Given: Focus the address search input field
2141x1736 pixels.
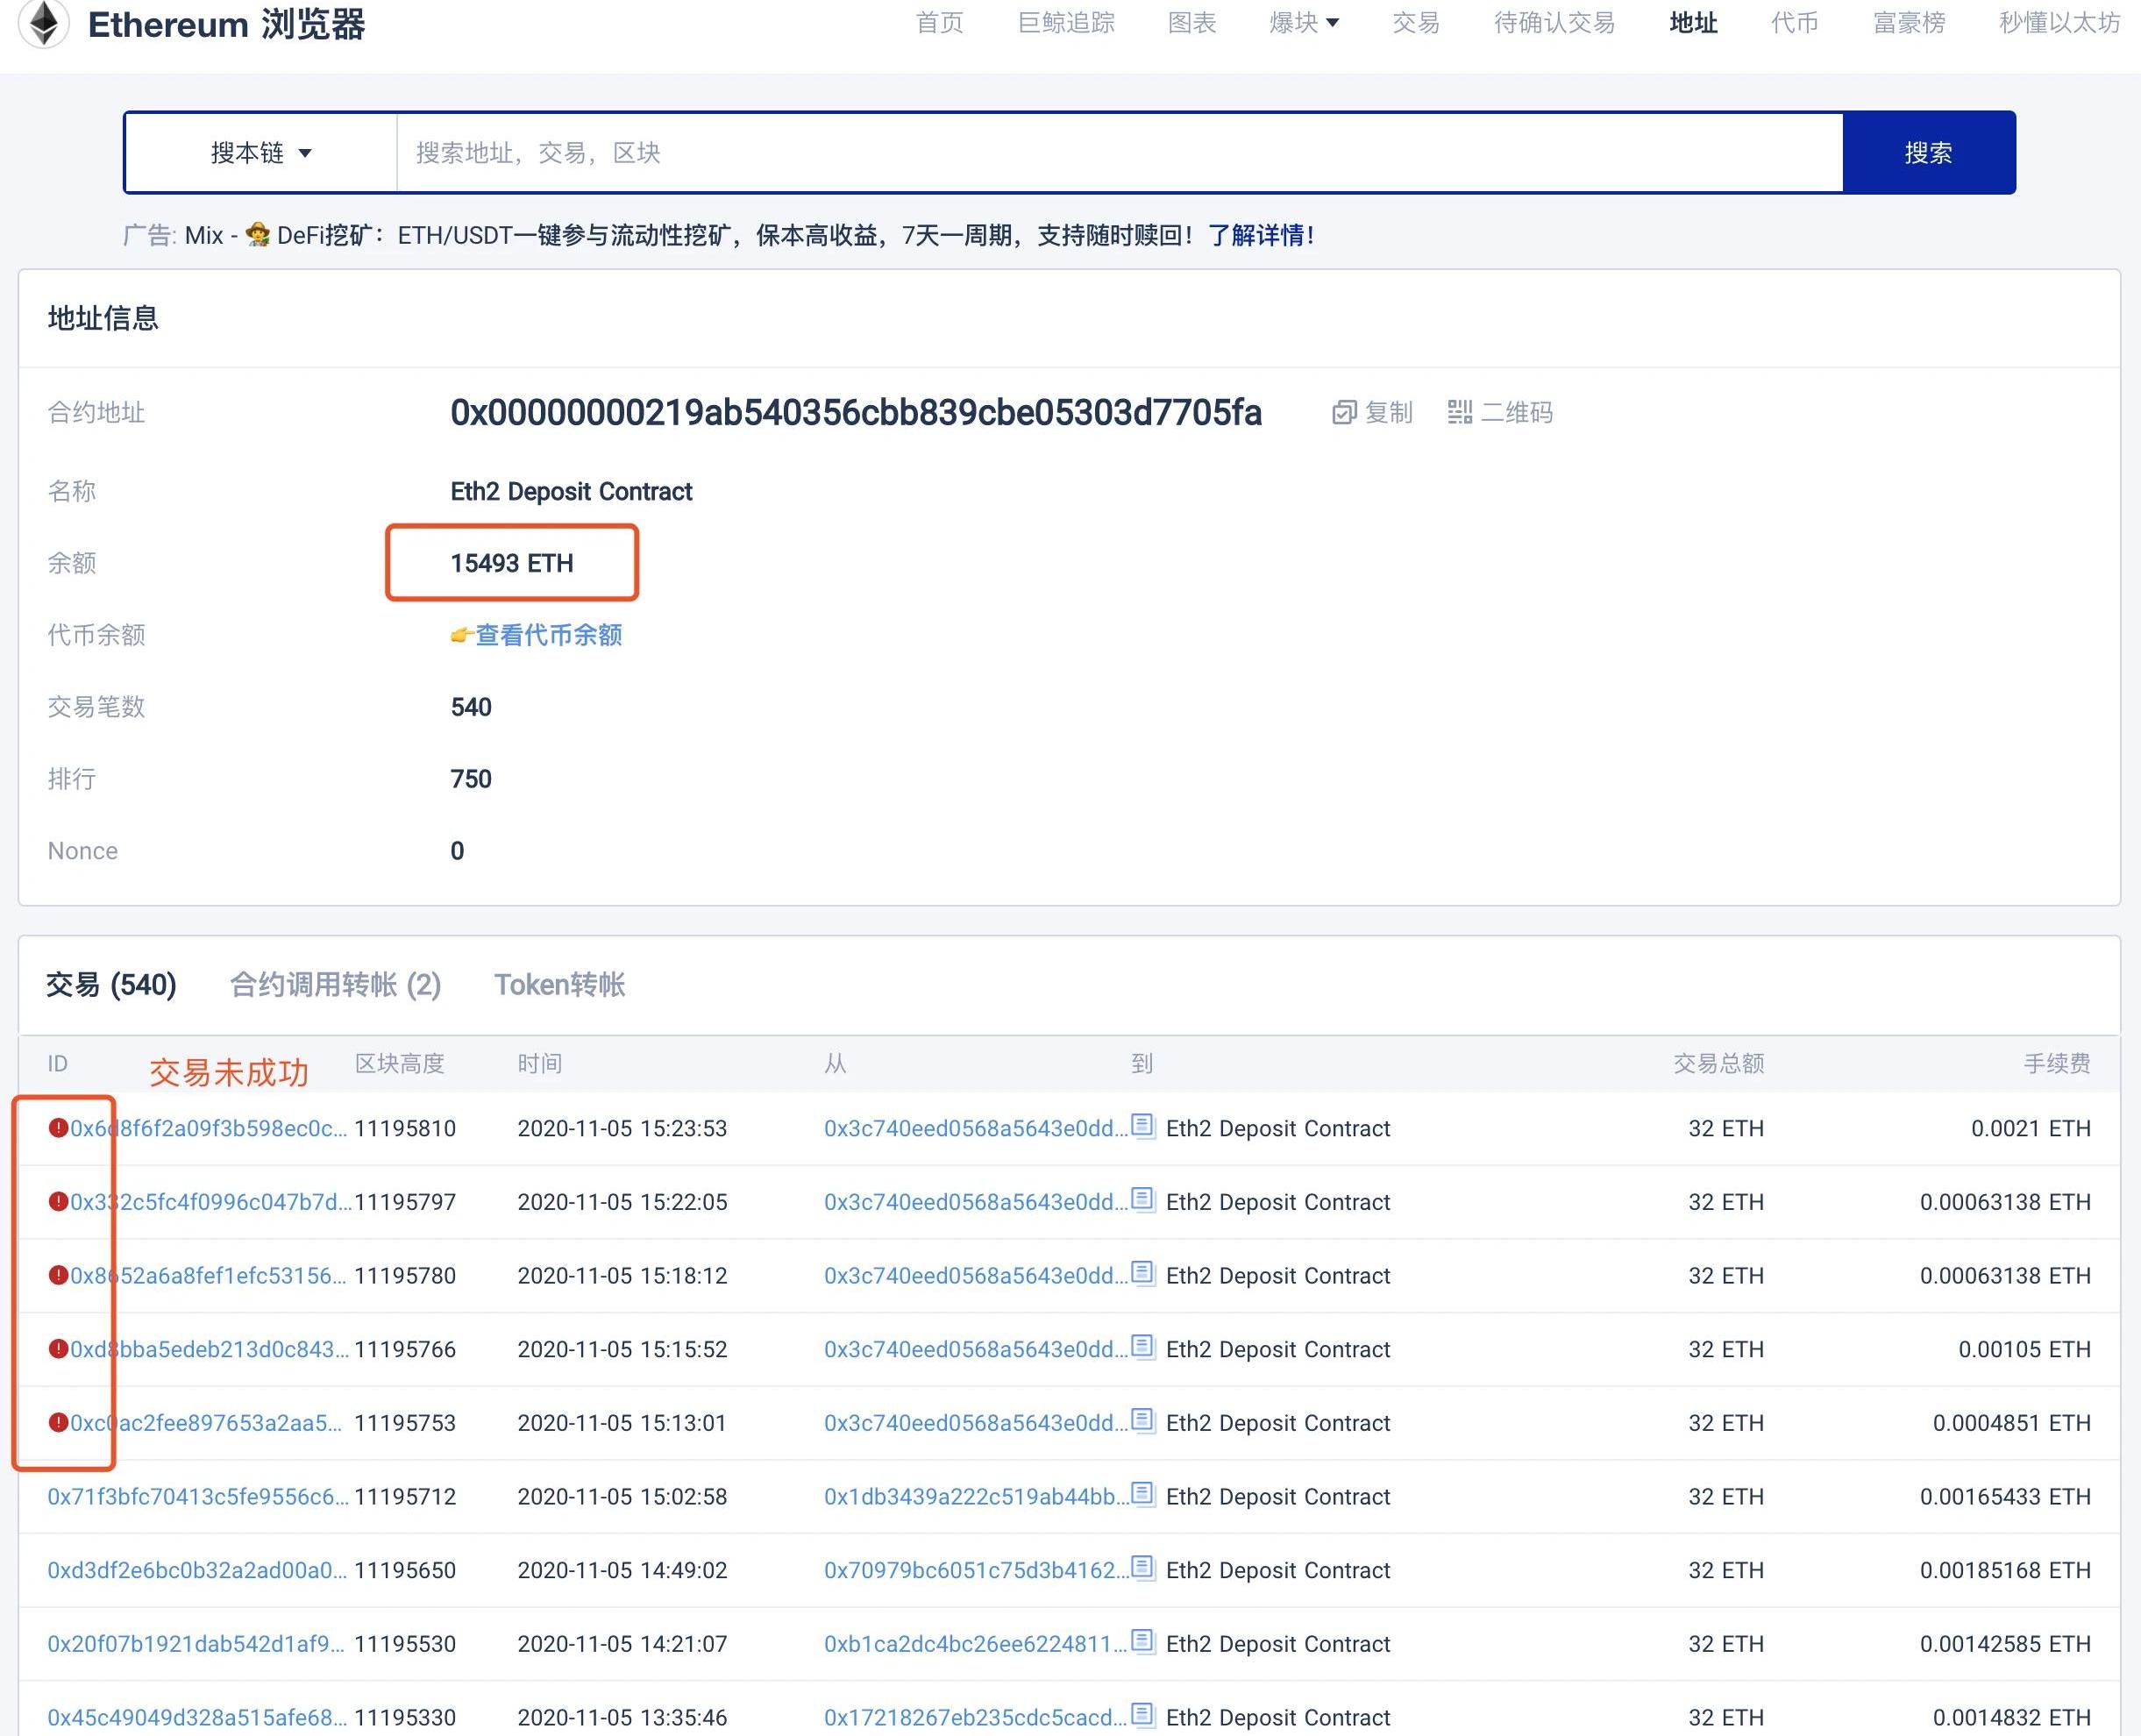Looking at the screenshot, I should click(x=1118, y=153).
